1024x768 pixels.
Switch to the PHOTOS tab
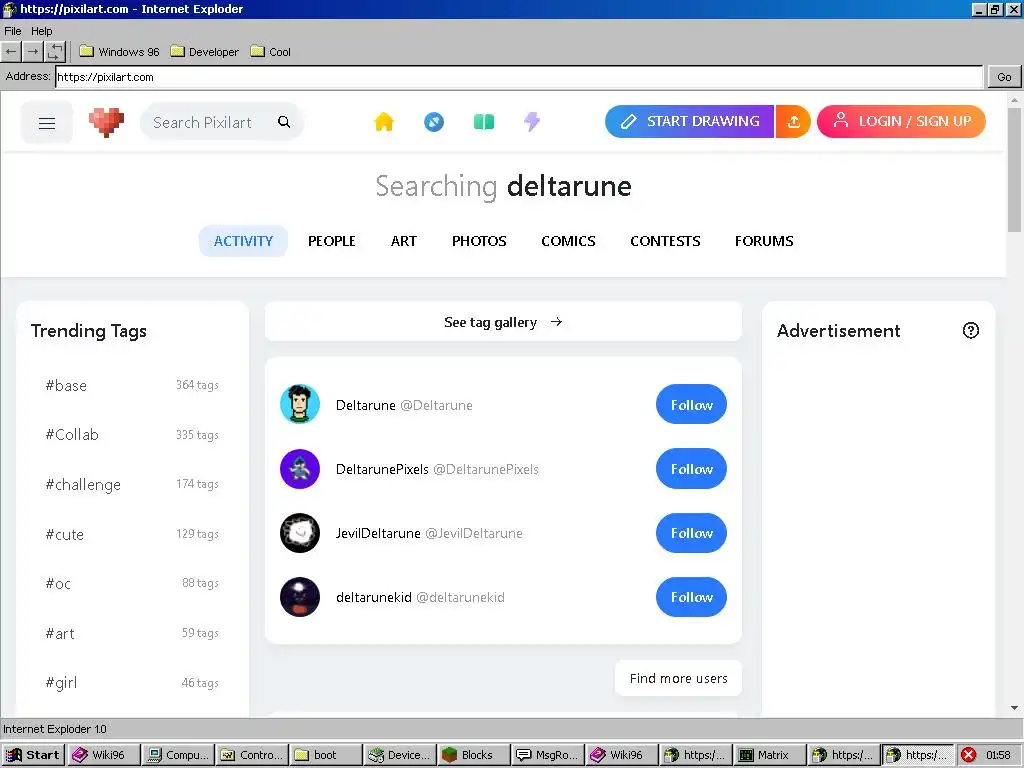tap(479, 241)
